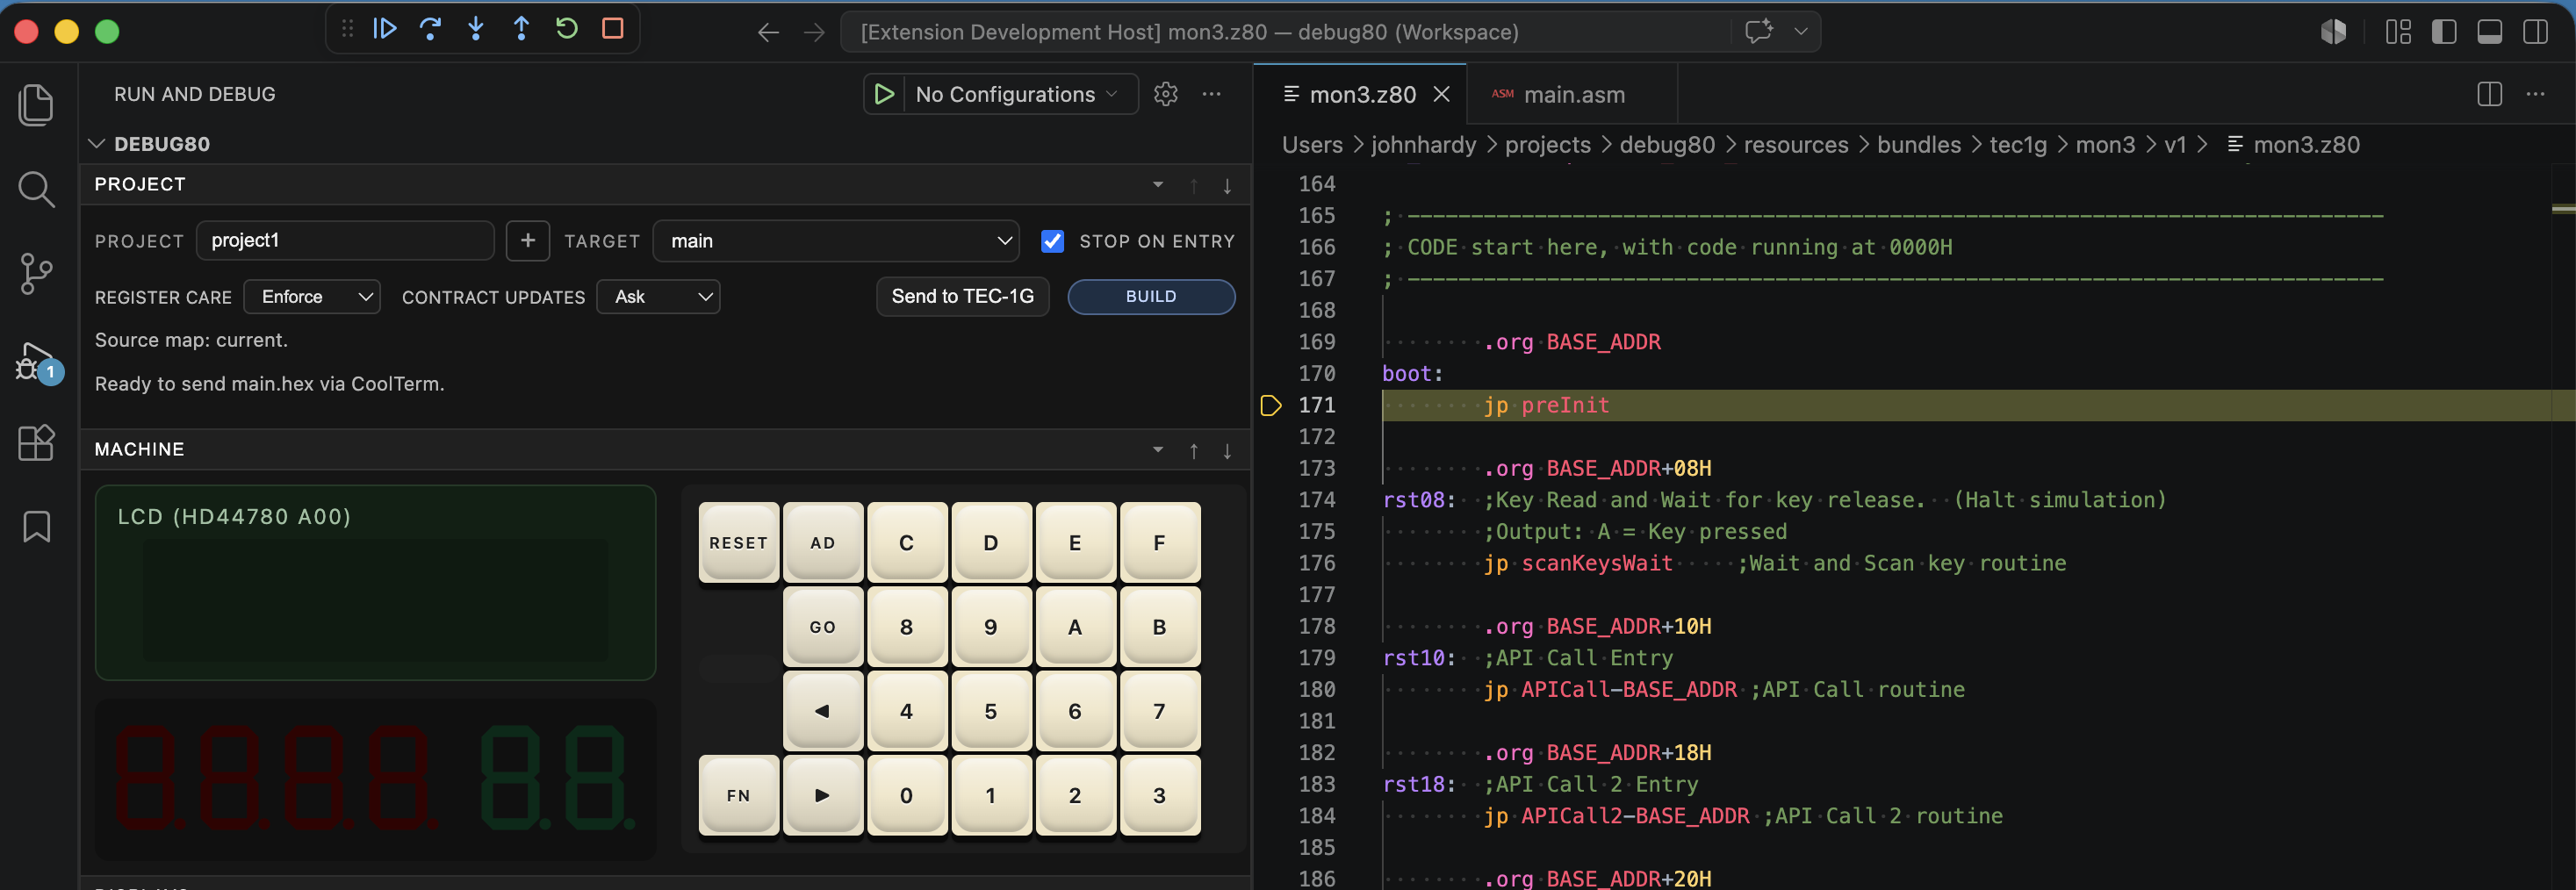Screen dimensions: 2576x890
Task: Tap right arrow key on keypad
Action: click(x=823, y=796)
